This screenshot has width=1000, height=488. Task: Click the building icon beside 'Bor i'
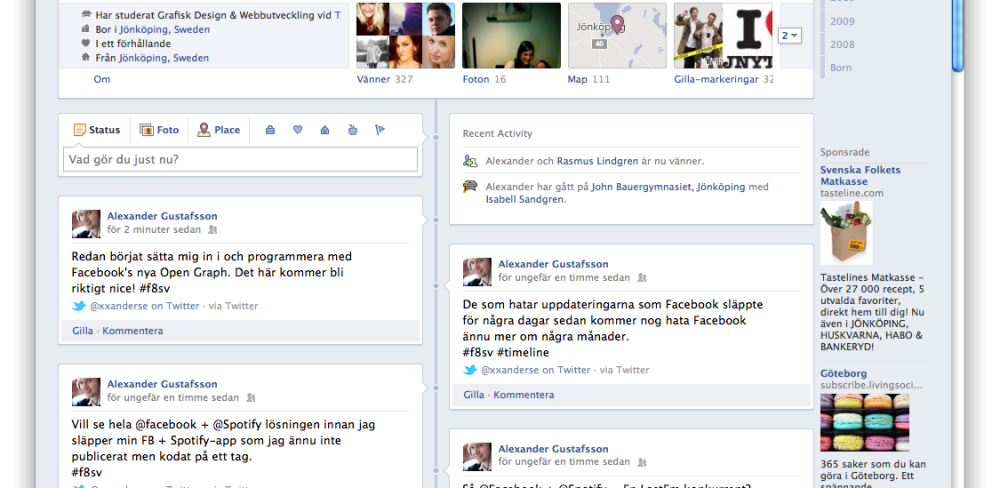click(86, 29)
